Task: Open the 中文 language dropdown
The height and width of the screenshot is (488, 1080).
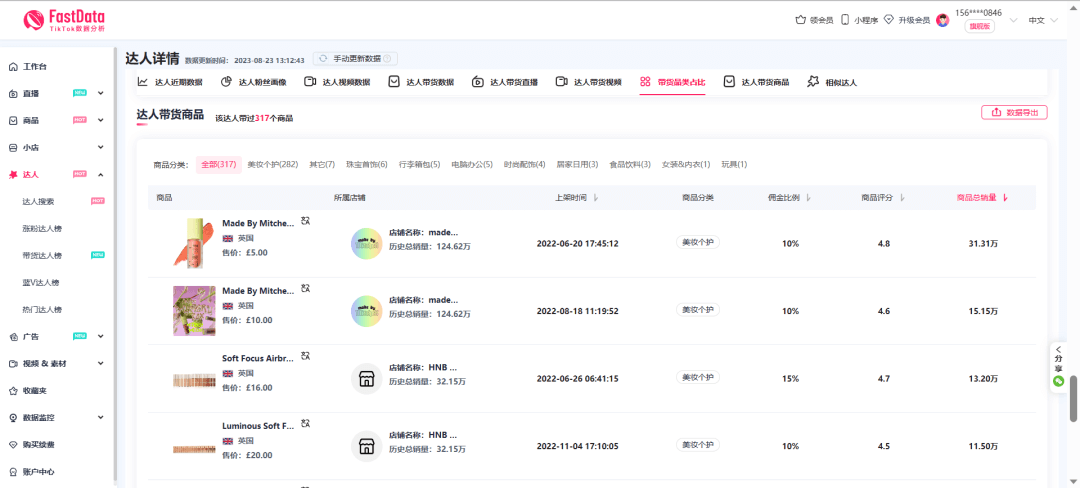Action: (x=1043, y=21)
